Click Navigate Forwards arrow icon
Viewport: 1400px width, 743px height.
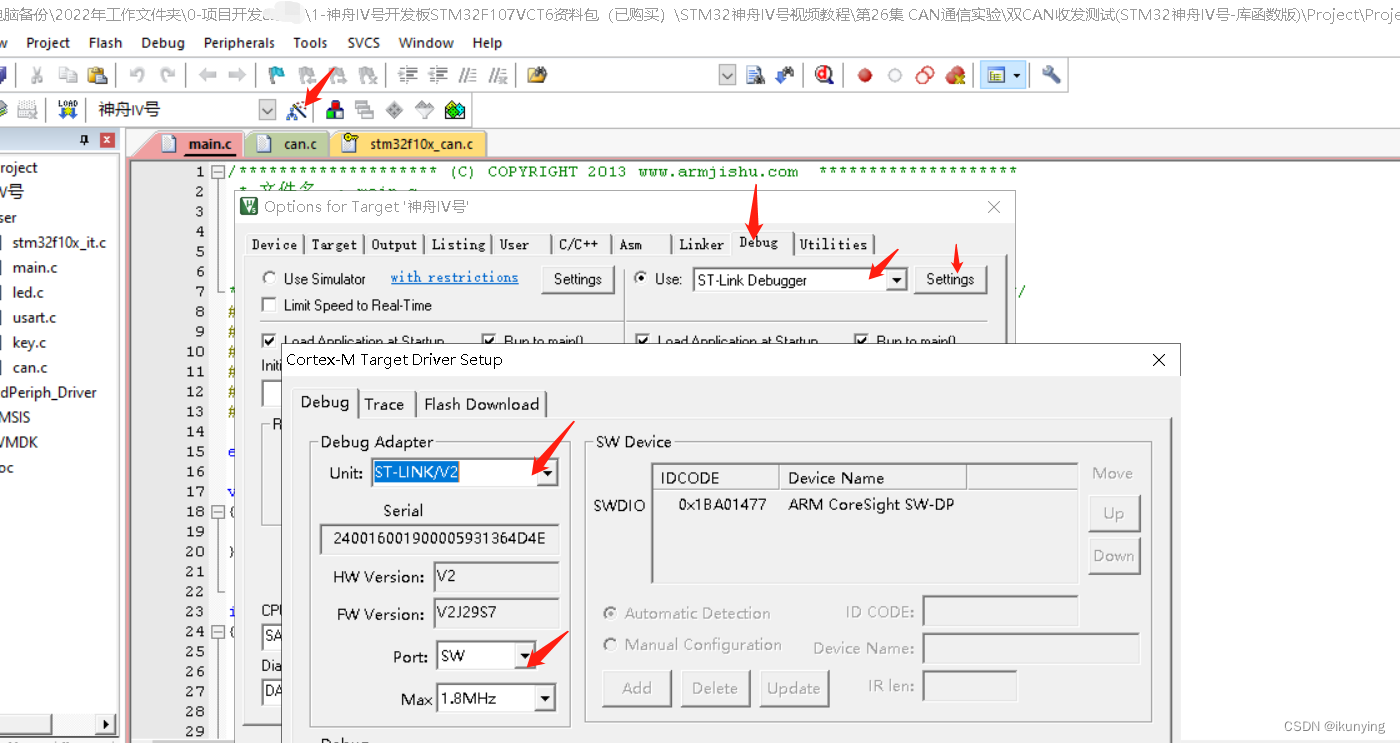(x=237, y=75)
